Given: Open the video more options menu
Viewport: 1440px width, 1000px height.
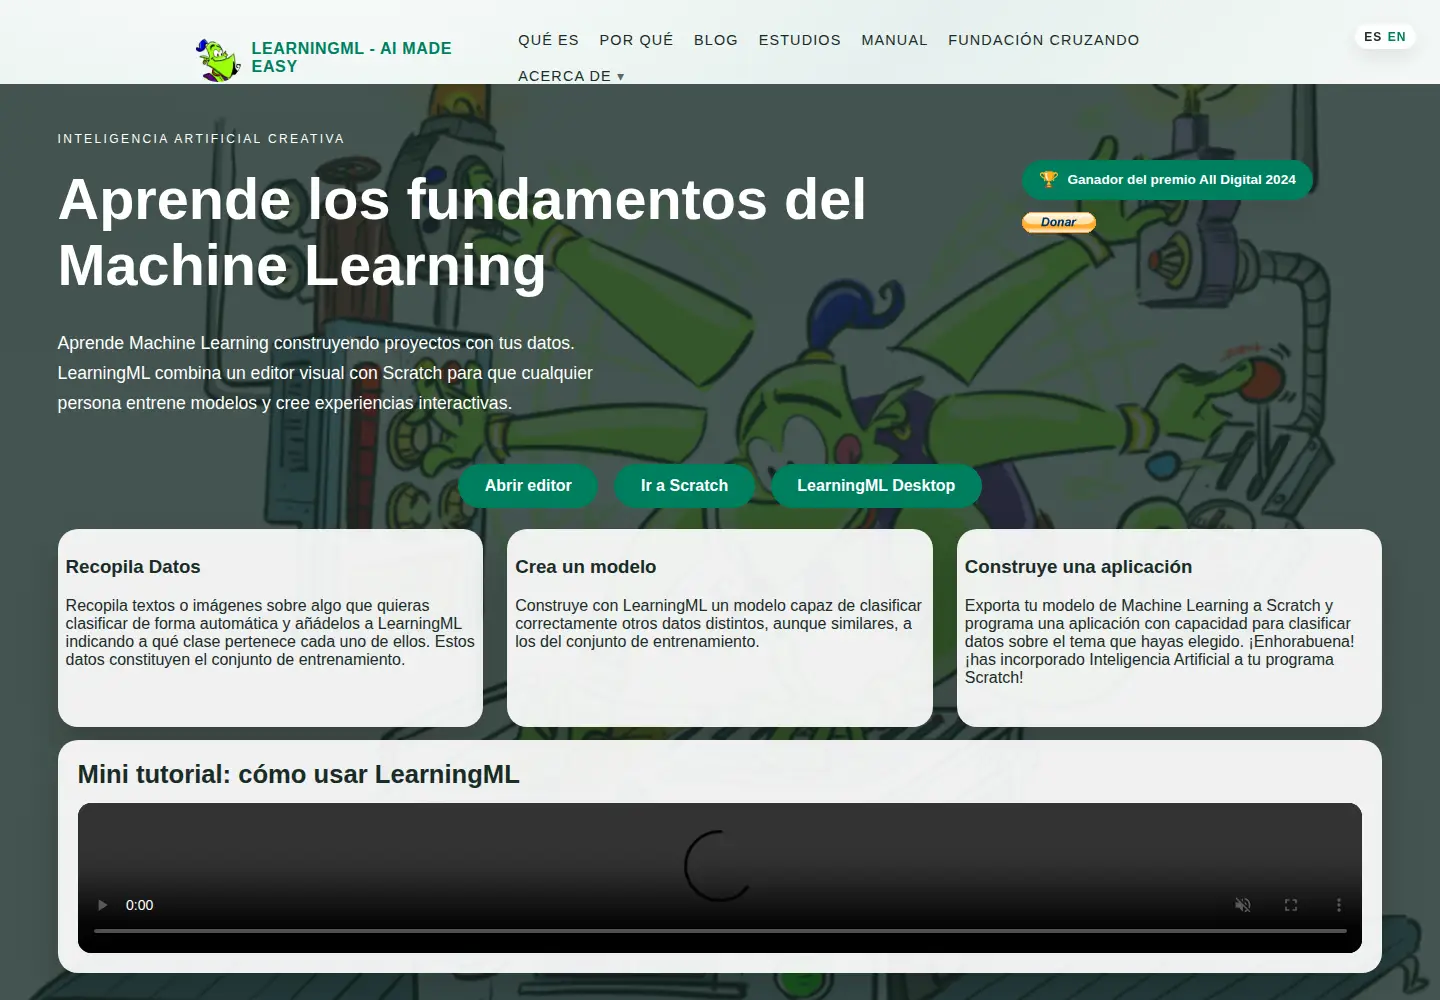Looking at the screenshot, I should tap(1339, 905).
